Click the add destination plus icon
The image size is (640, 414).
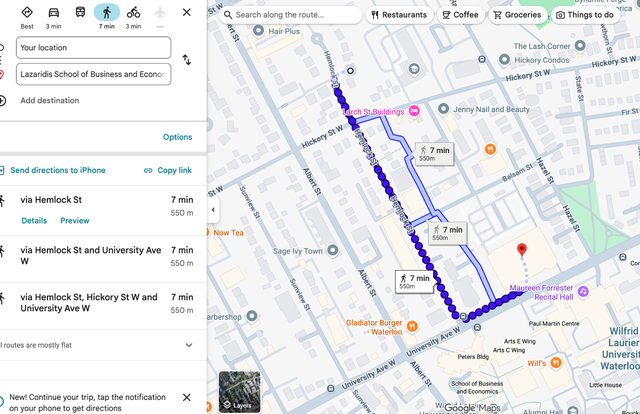point(3,100)
